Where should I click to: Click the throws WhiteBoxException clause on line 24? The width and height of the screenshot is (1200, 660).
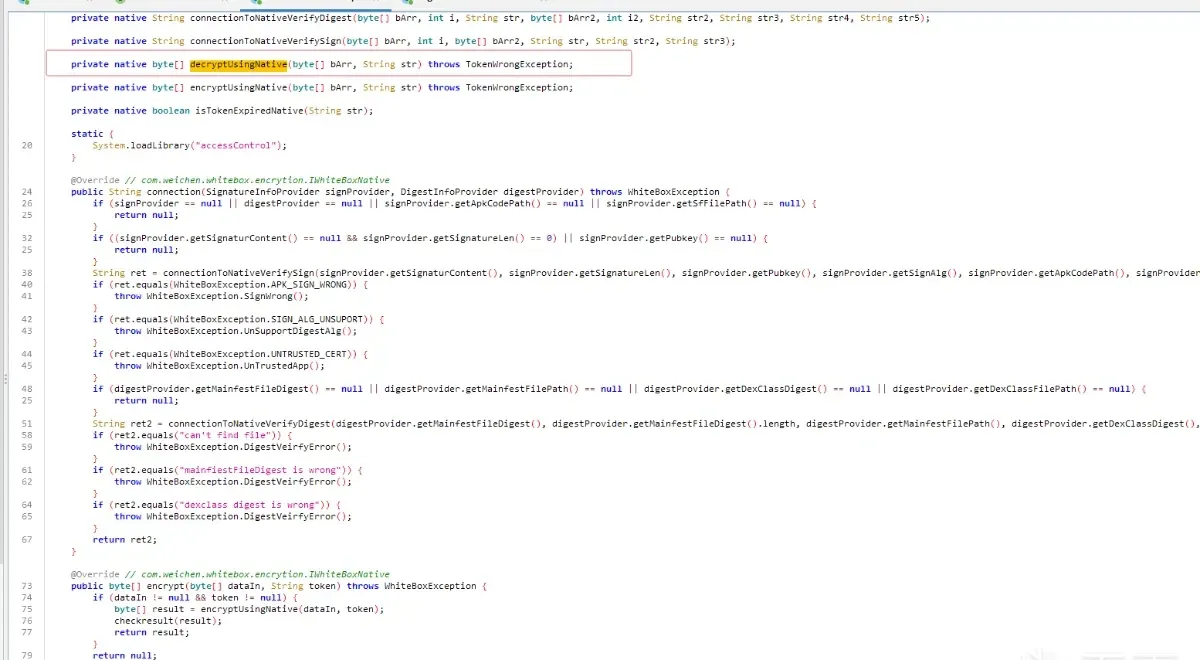point(655,191)
